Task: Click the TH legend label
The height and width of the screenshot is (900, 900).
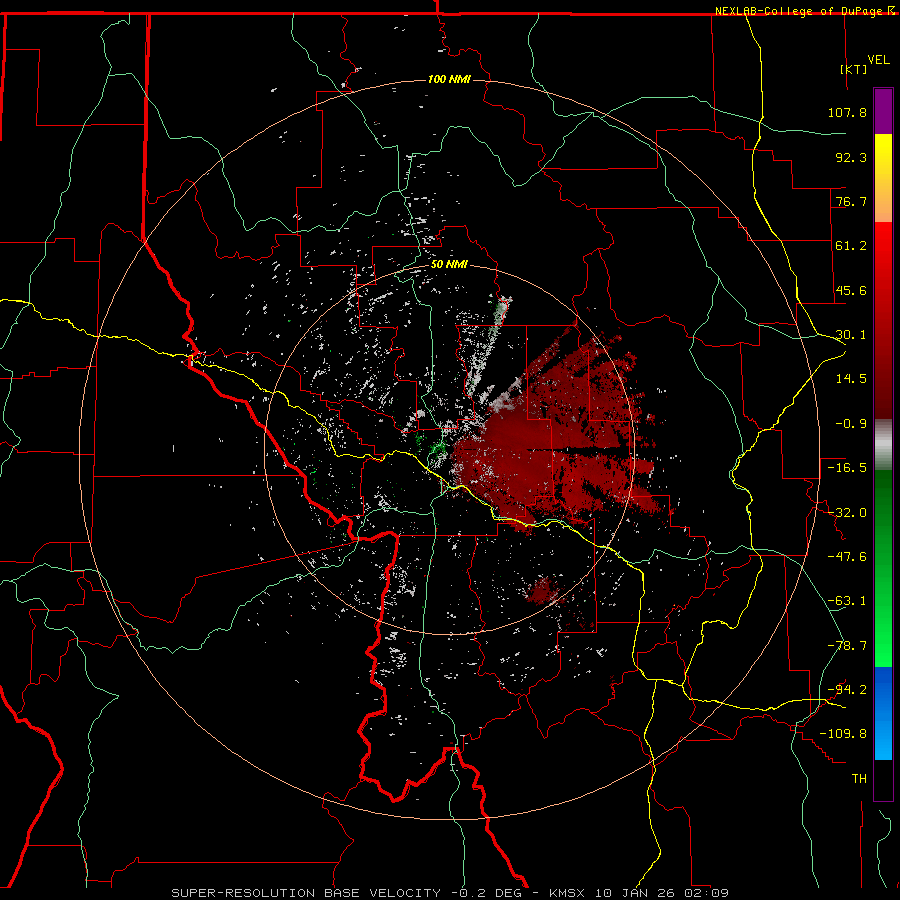Action: click(859, 779)
